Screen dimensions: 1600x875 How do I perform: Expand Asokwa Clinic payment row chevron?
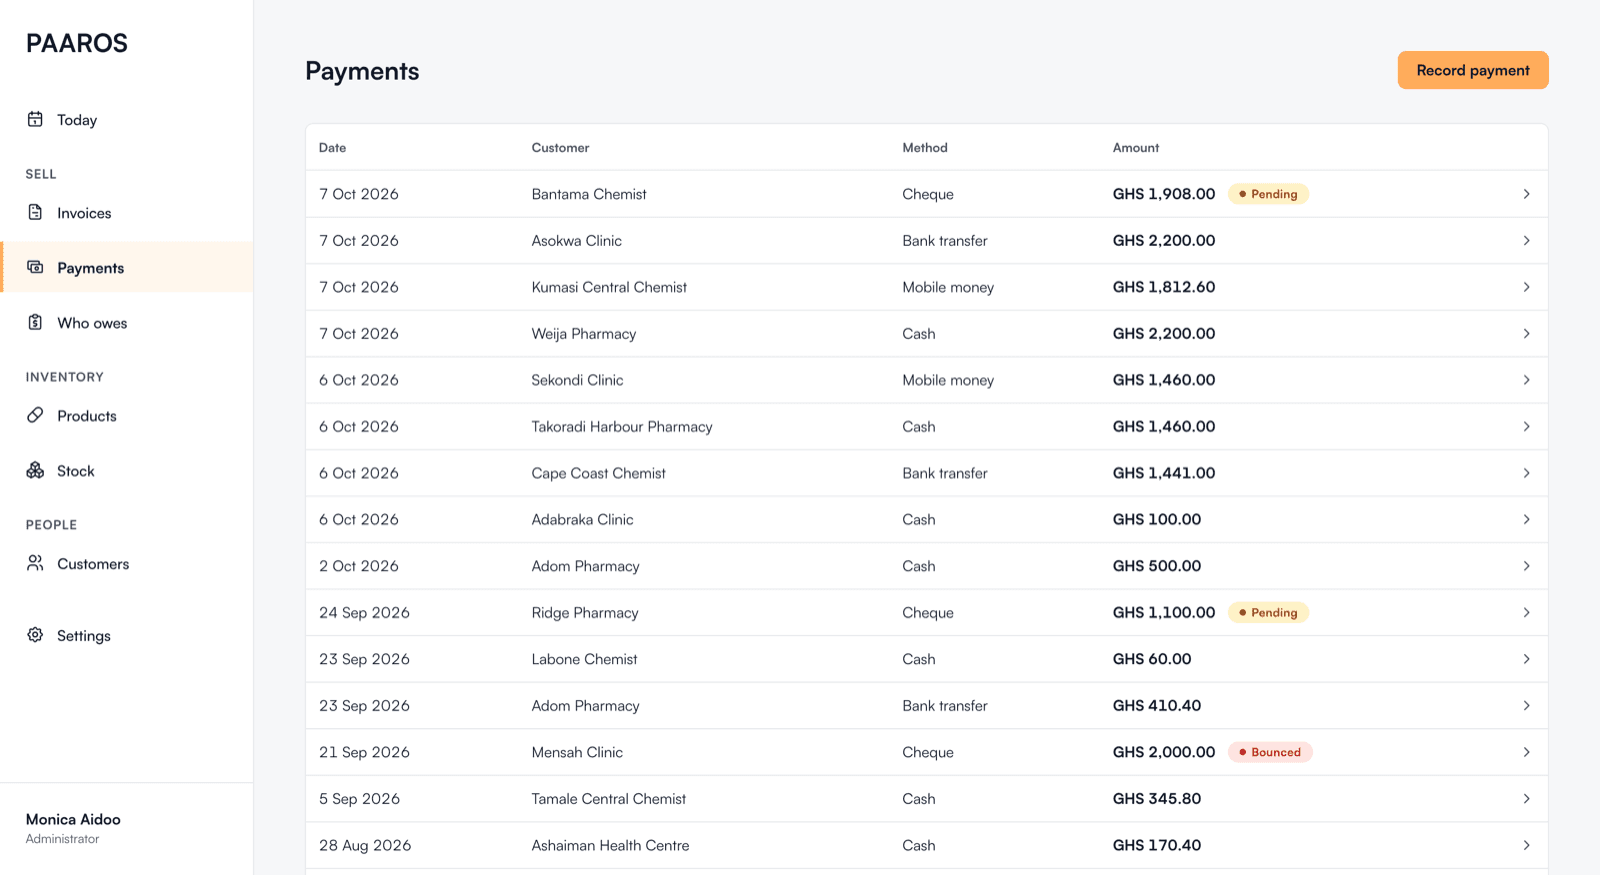(1526, 240)
